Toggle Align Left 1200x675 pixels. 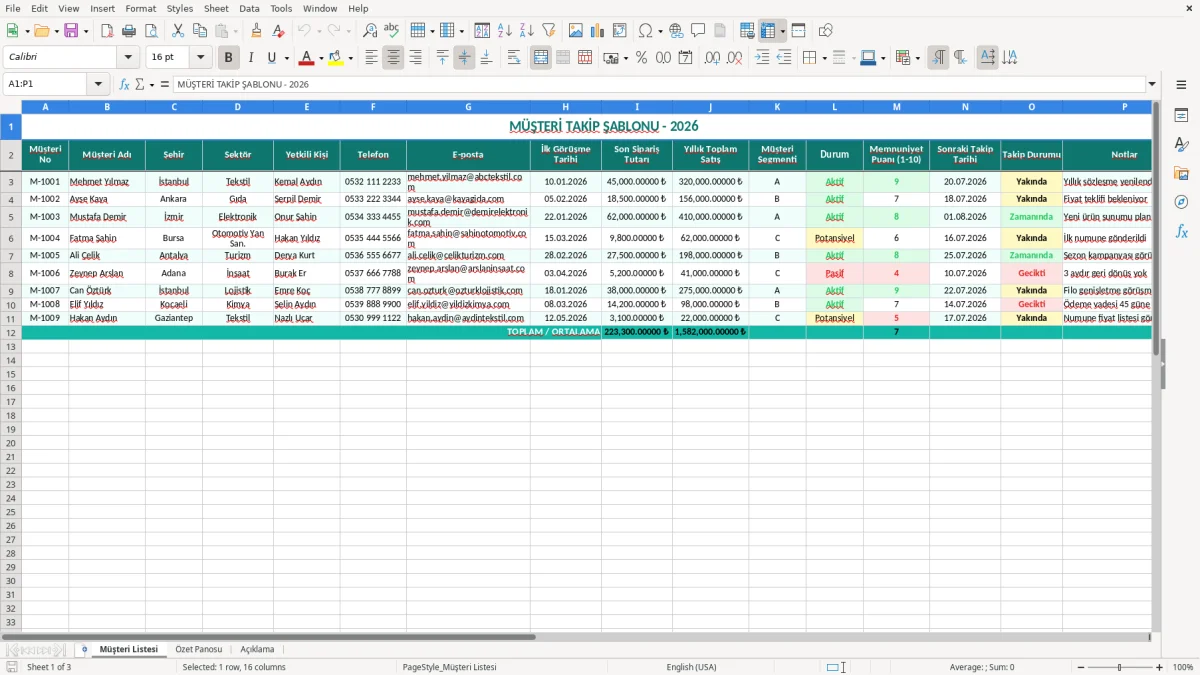point(371,58)
